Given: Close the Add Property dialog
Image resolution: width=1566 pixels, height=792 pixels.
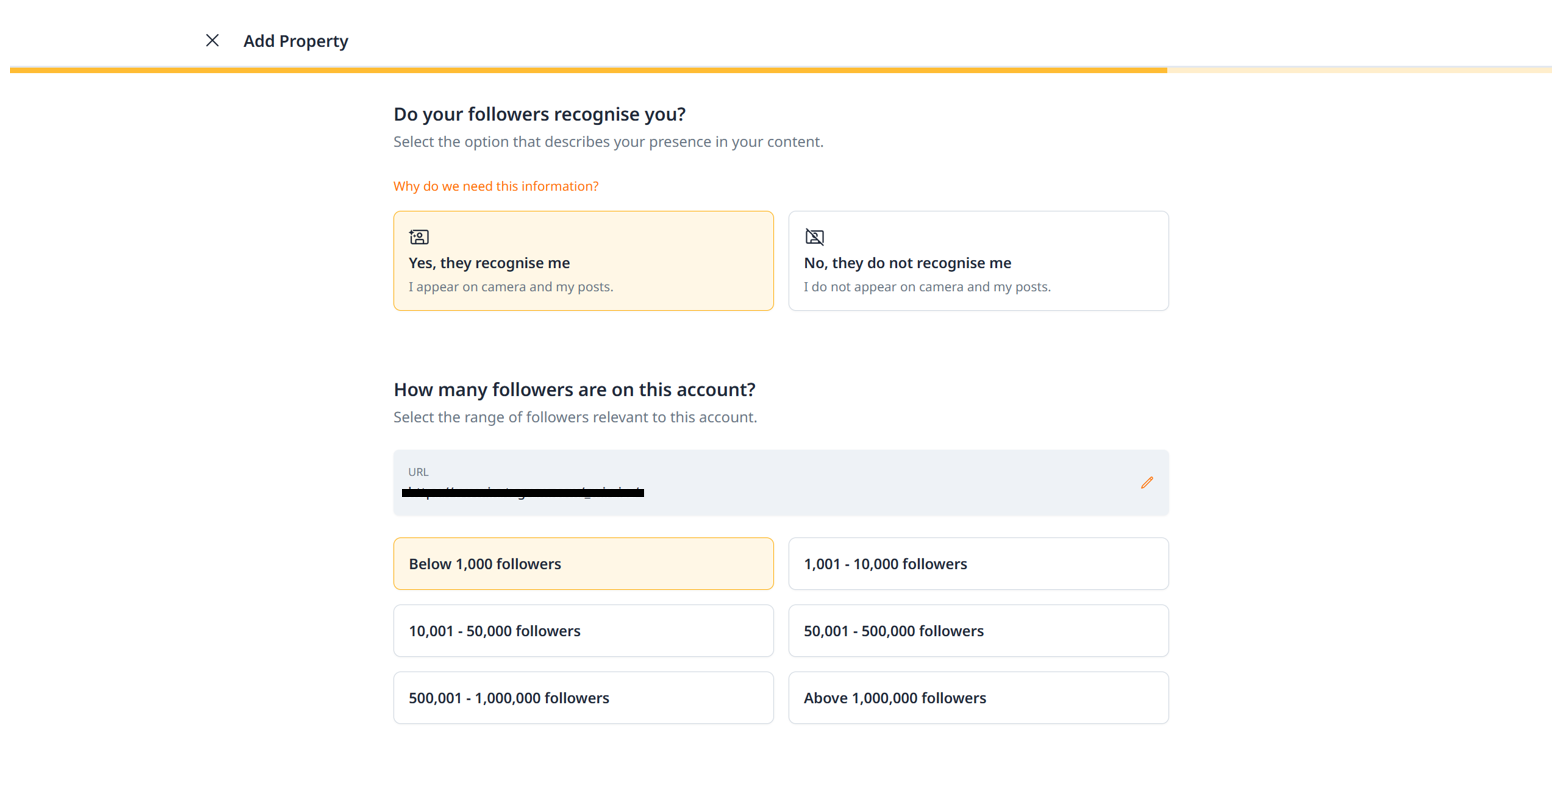Looking at the screenshot, I should click(212, 41).
